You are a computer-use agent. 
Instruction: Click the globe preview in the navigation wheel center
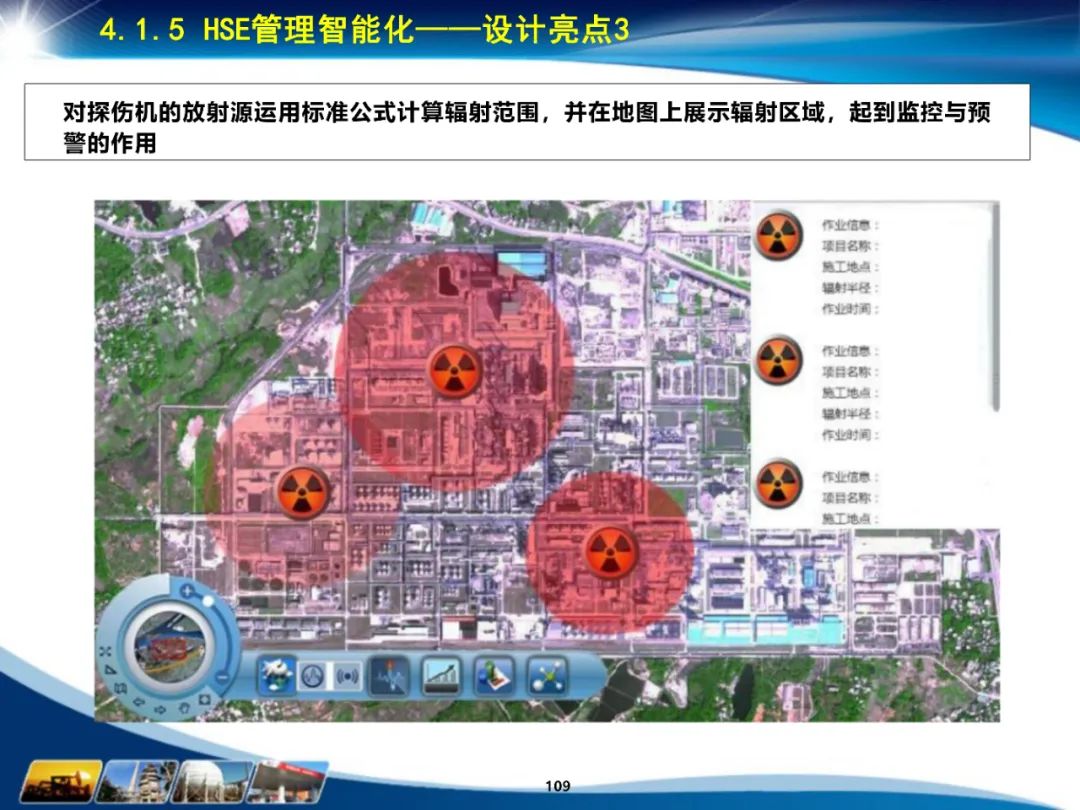(169, 646)
